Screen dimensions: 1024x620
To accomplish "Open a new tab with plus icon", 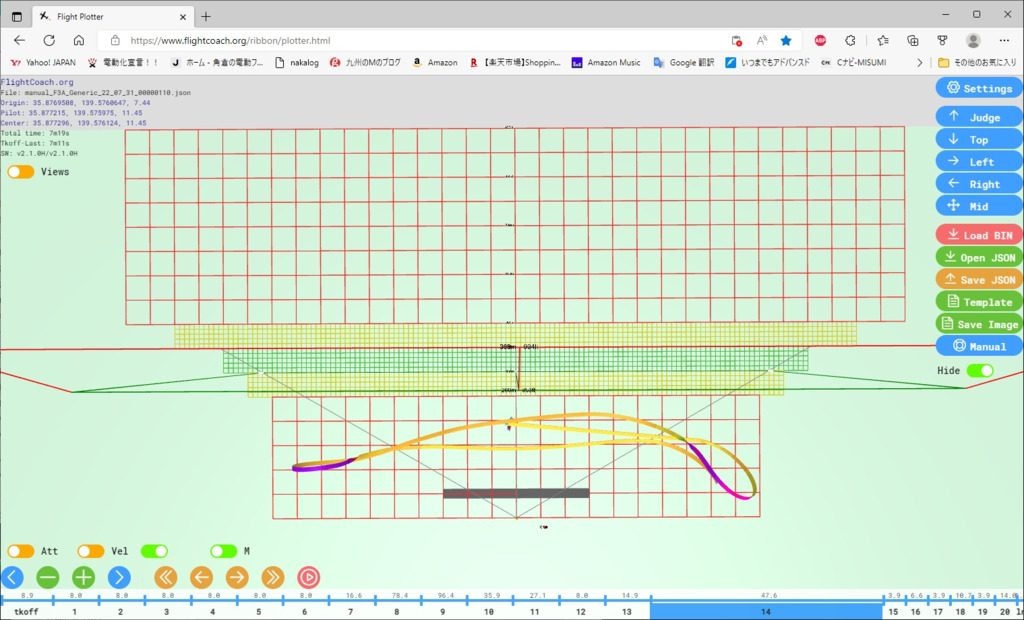I will pos(206,16).
